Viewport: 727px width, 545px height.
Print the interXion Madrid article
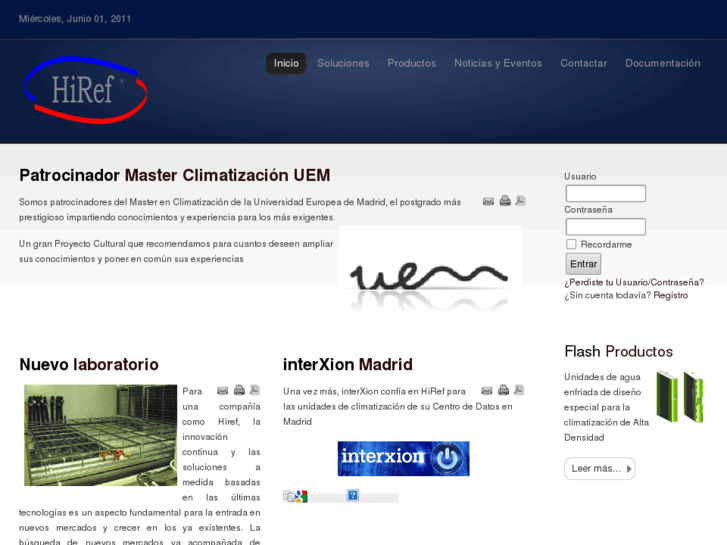pos(504,390)
